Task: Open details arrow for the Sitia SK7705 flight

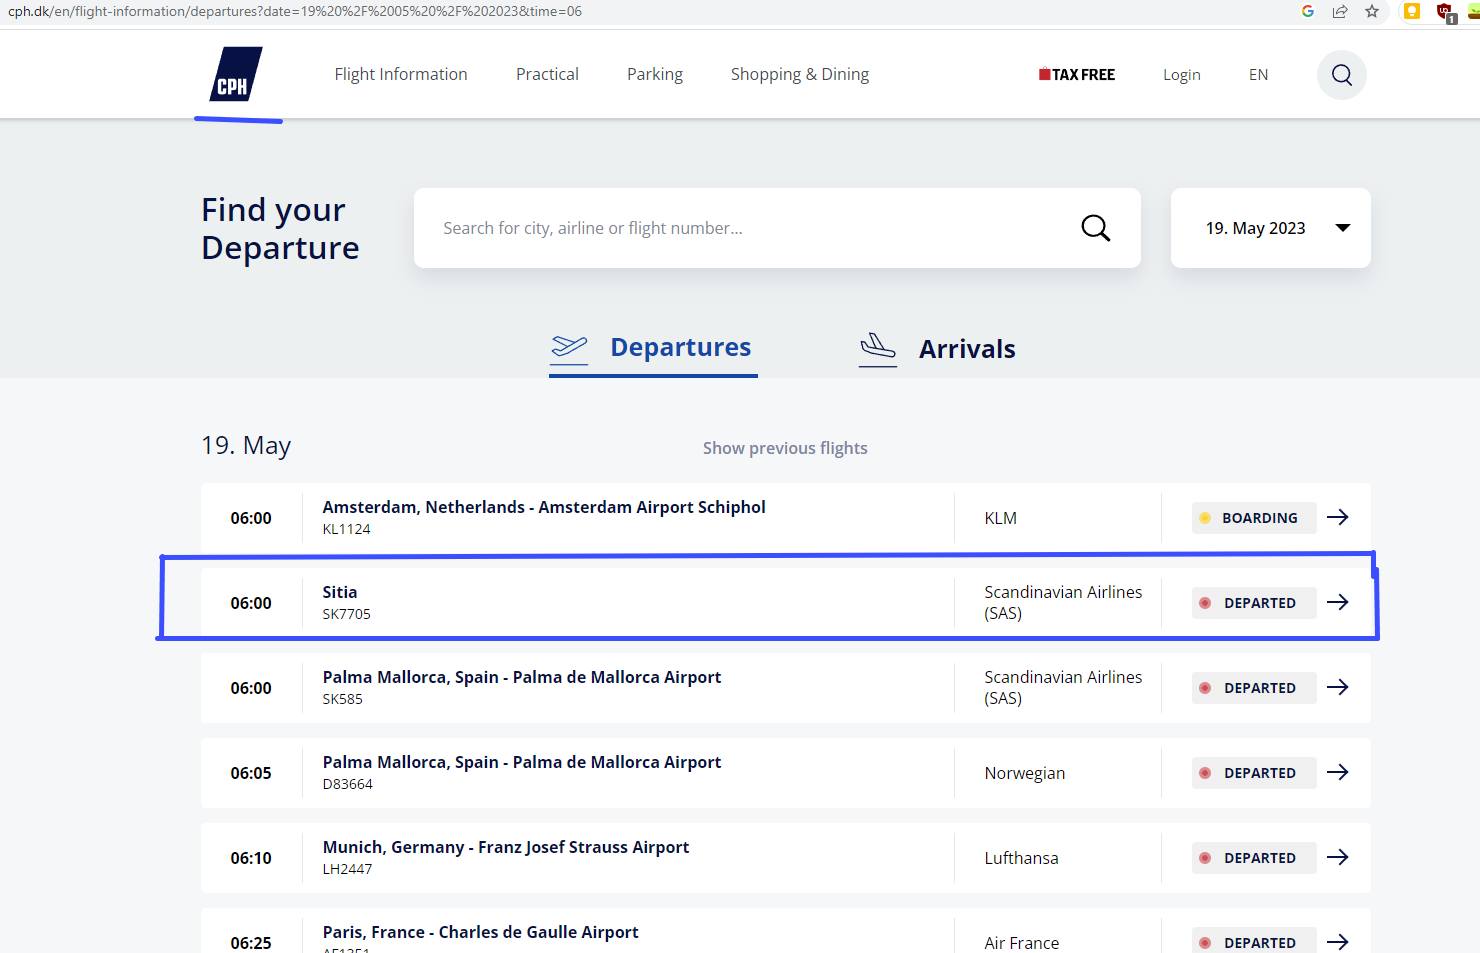Action: (x=1337, y=603)
